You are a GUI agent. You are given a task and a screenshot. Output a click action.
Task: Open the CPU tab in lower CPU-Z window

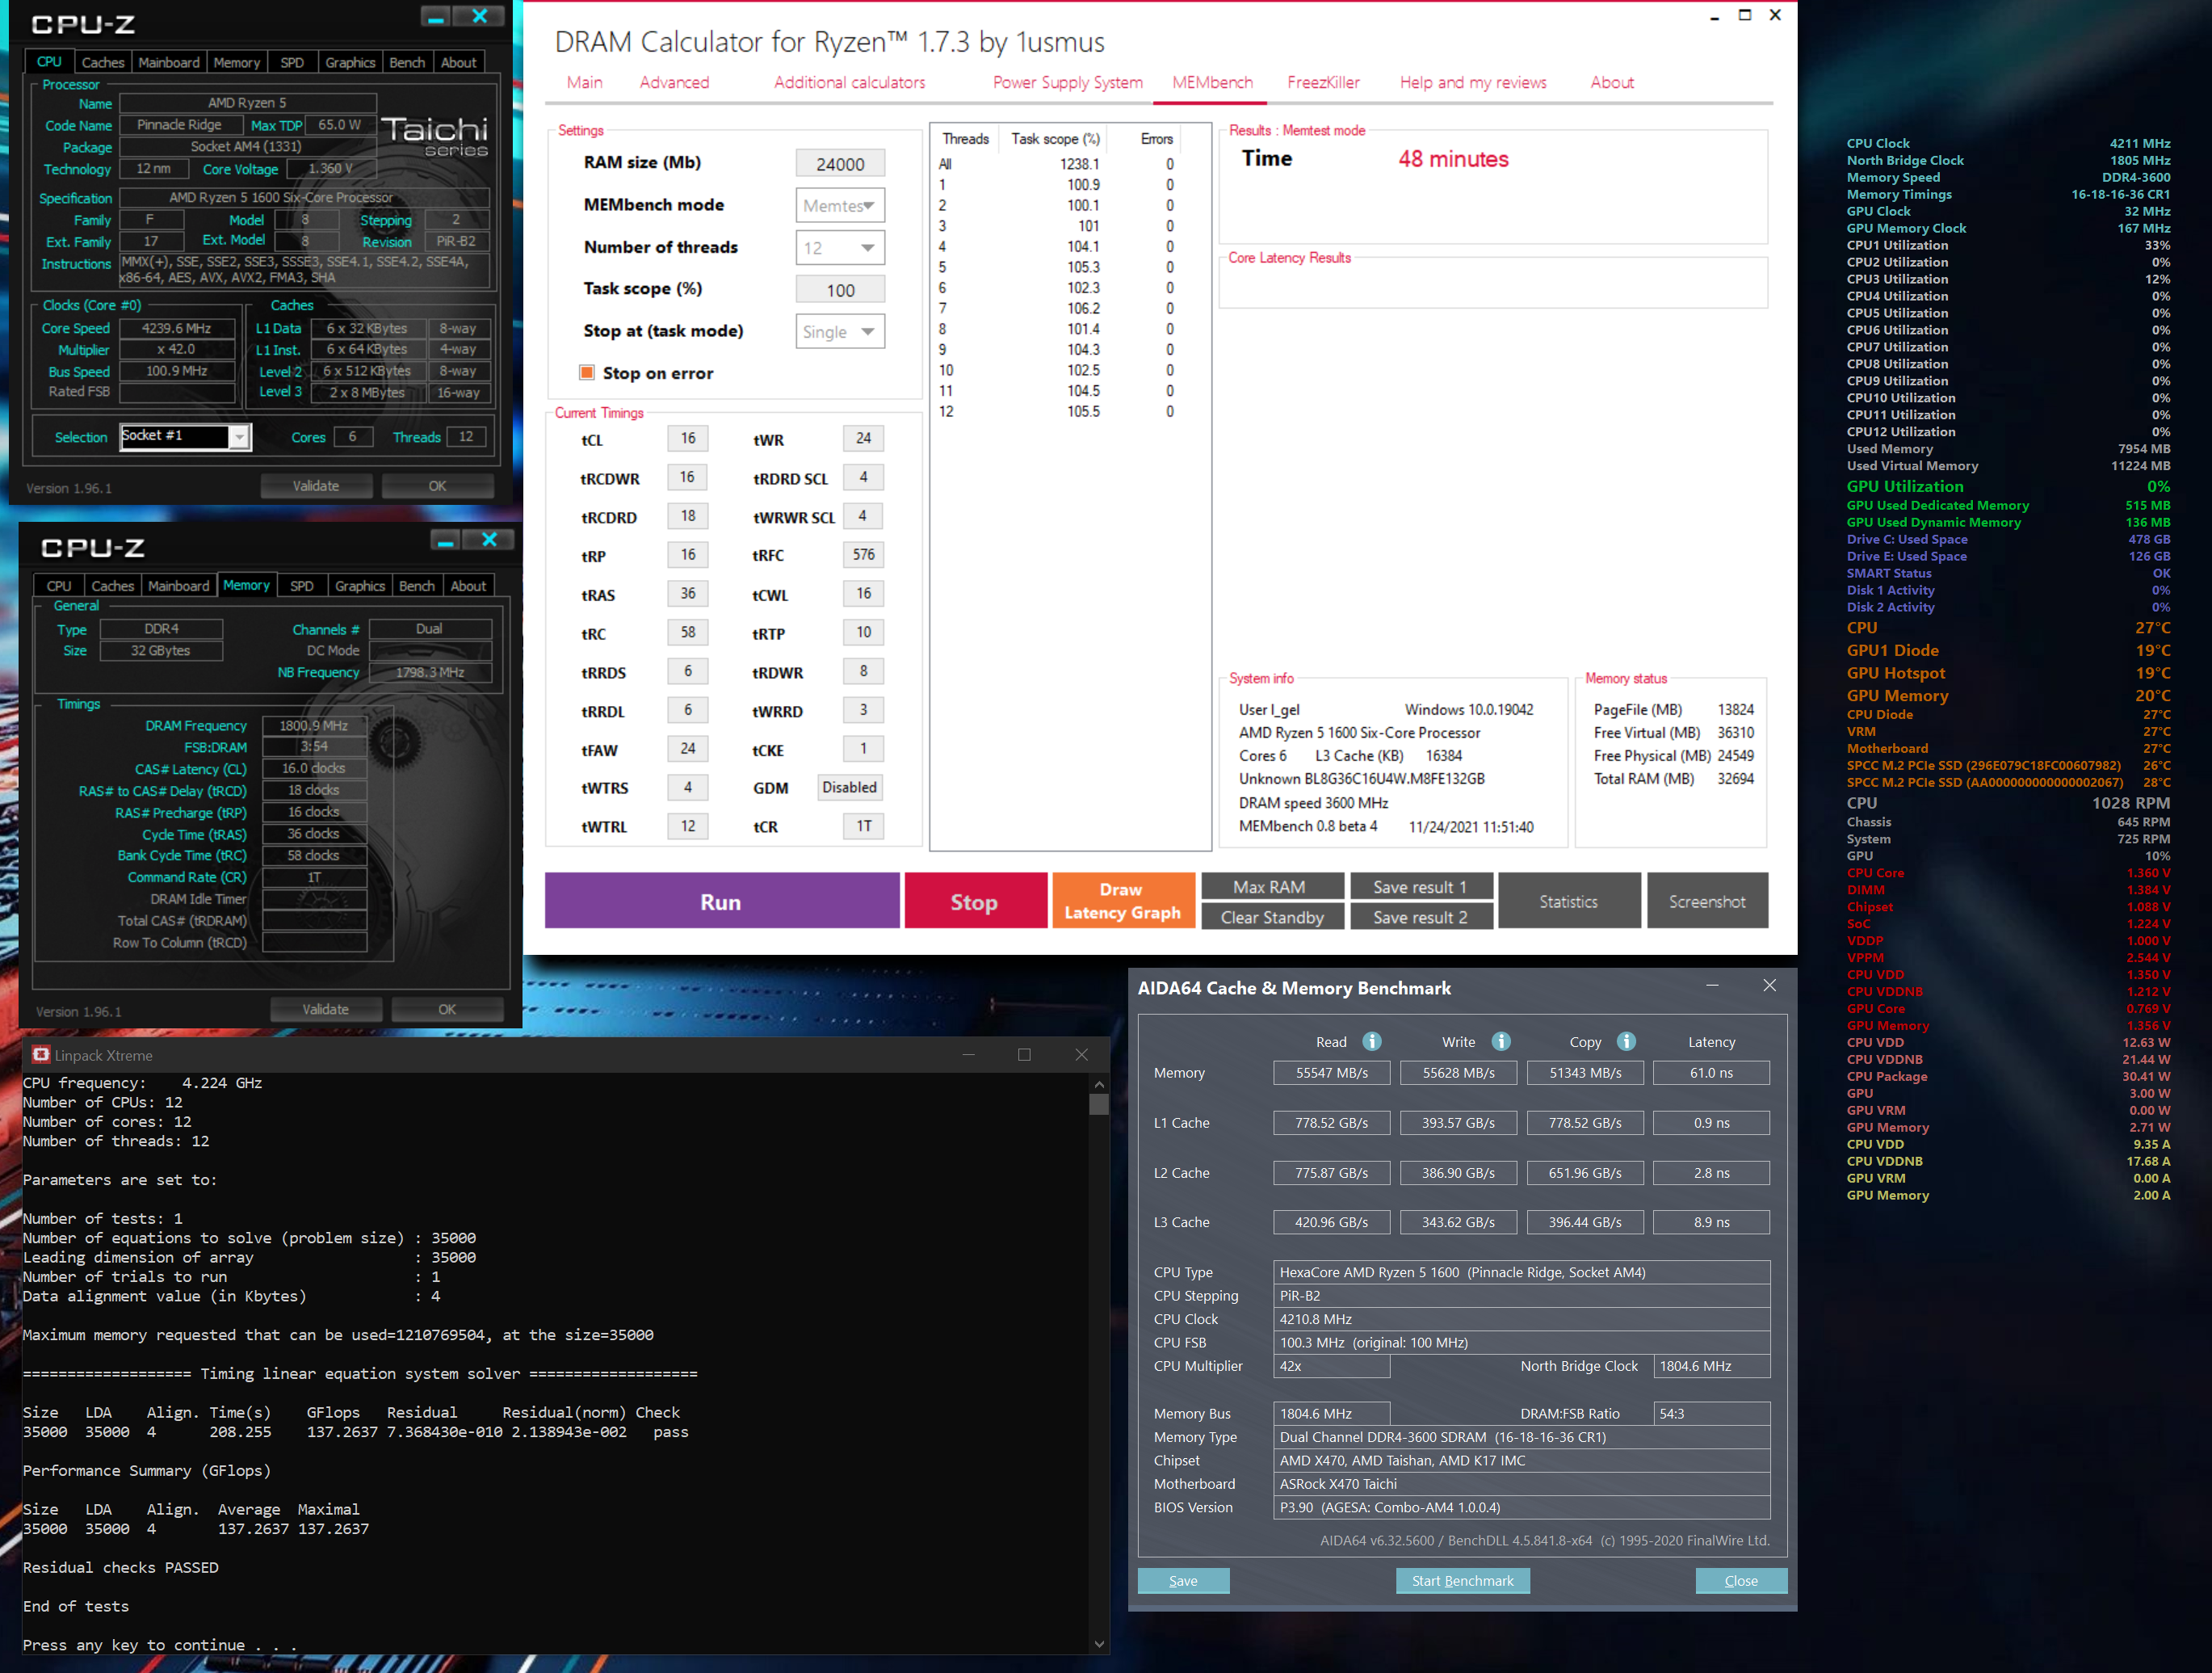59,586
